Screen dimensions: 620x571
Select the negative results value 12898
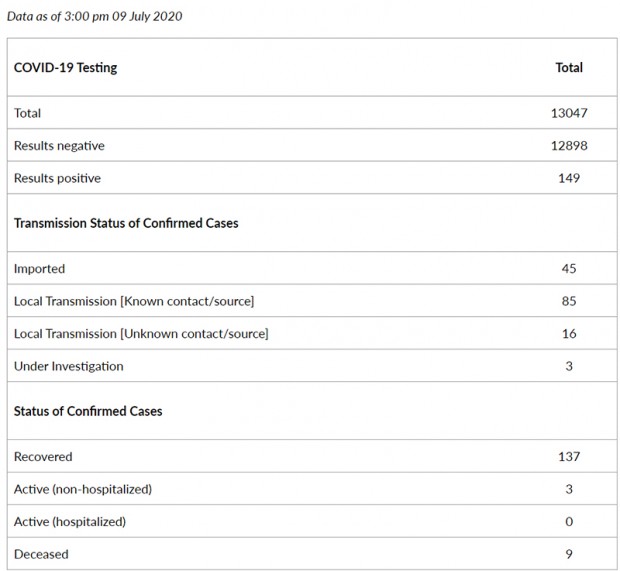(569, 146)
